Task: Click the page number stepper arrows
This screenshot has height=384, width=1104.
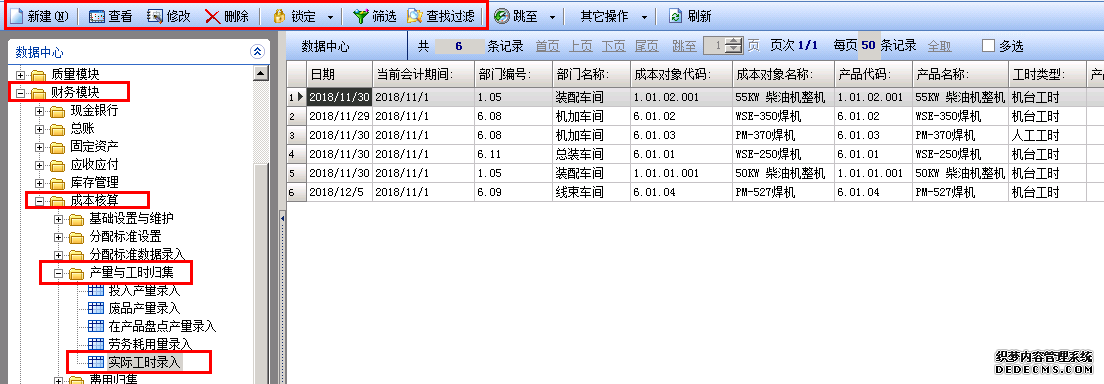Action: tap(734, 46)
